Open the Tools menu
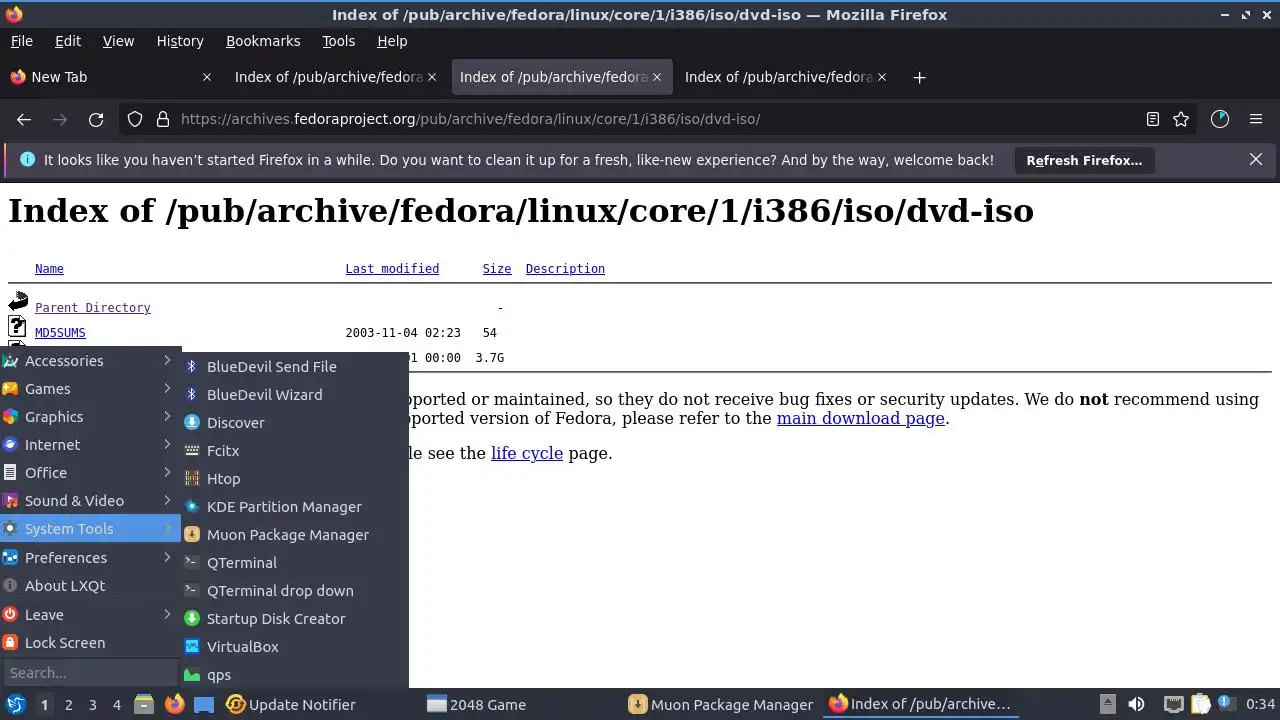 [x=338, y=41]
